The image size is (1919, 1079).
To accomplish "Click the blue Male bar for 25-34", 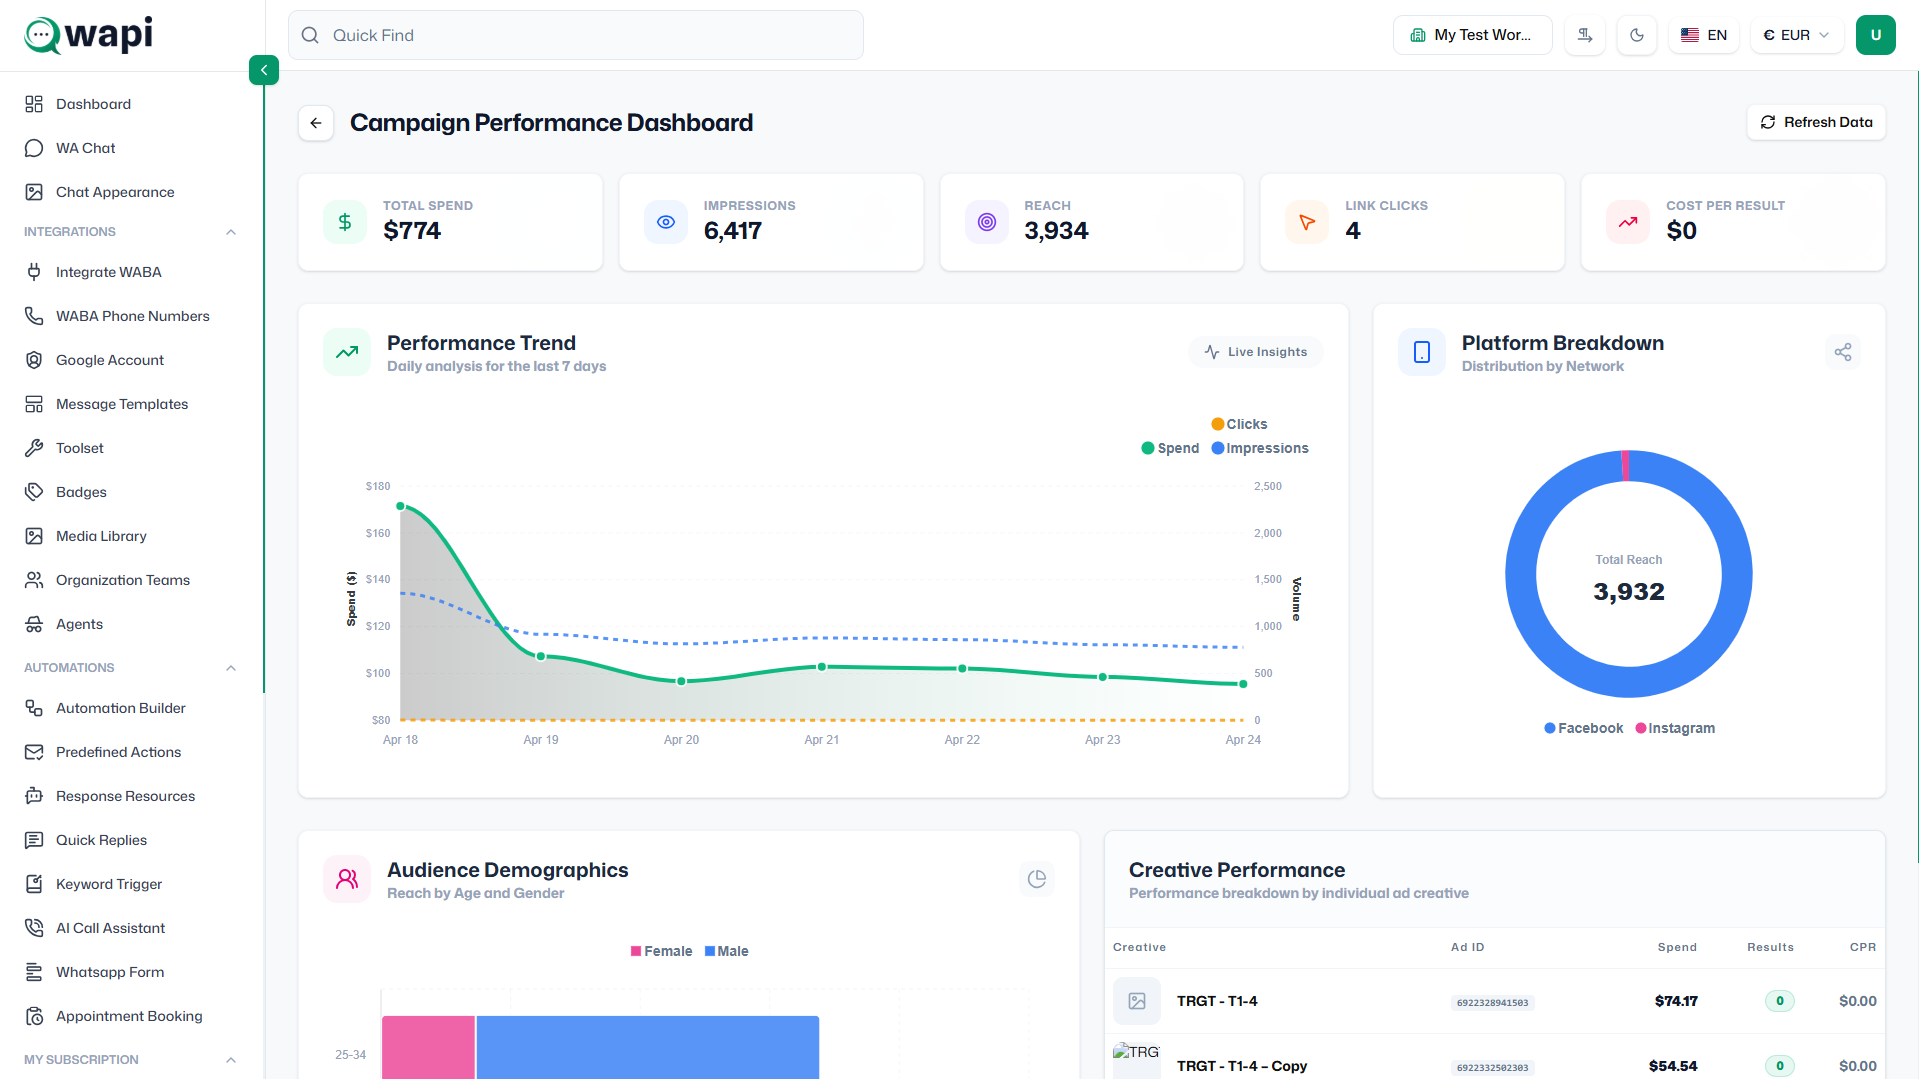I will 648,1047.
